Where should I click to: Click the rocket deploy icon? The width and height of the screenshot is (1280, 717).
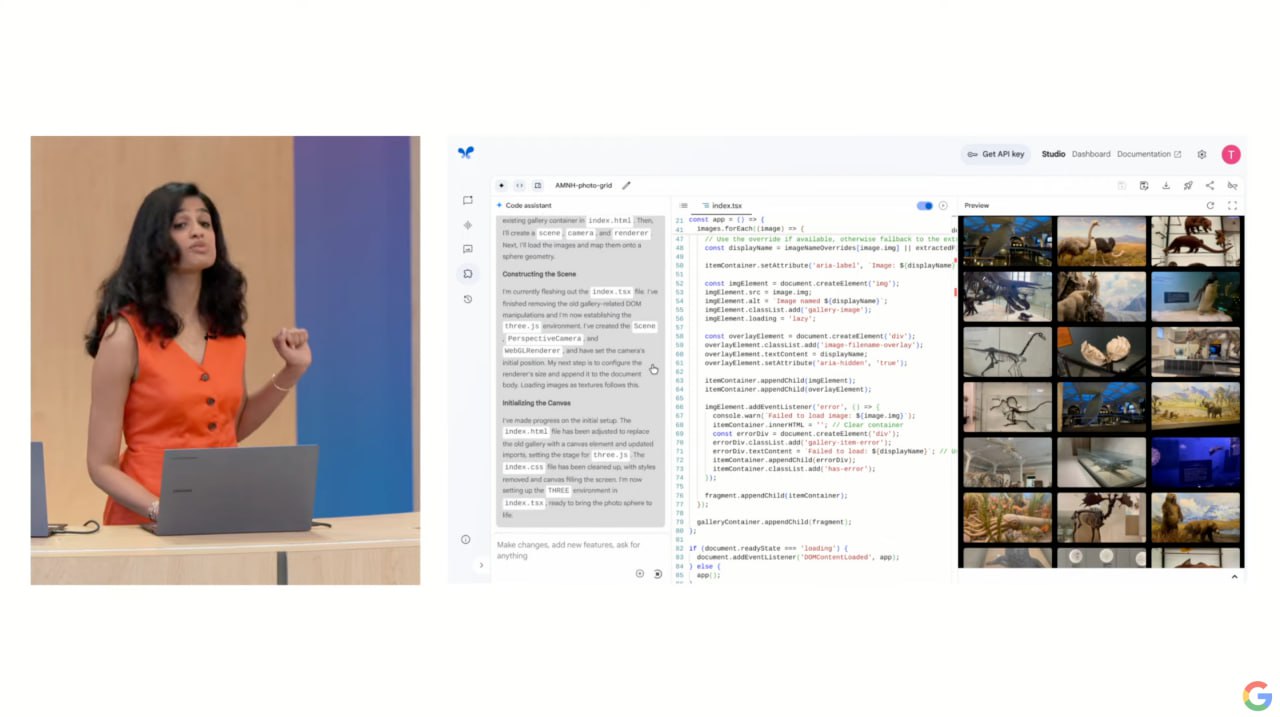pyautogui.click(x=1188, y=186)
